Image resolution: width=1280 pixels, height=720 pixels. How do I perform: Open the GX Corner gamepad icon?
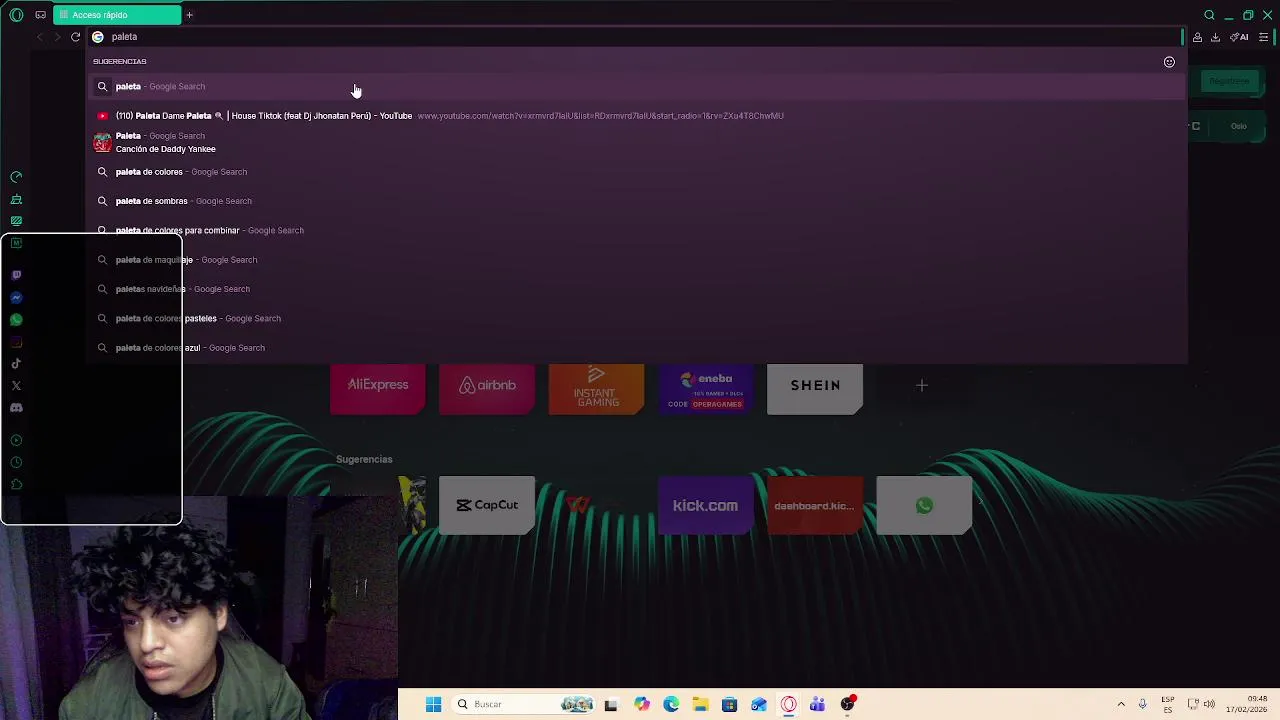point(40,15)
